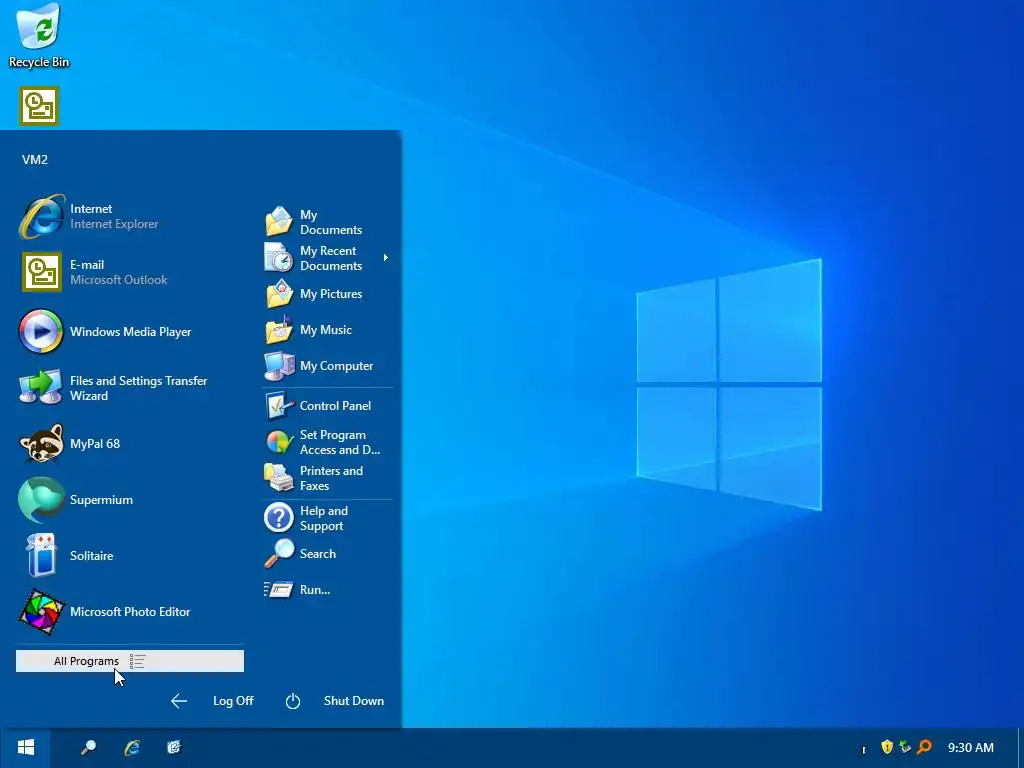Expand My Recent Documents submenu
The width and height of the screenshot is (1024, 768).
point(328,258)
